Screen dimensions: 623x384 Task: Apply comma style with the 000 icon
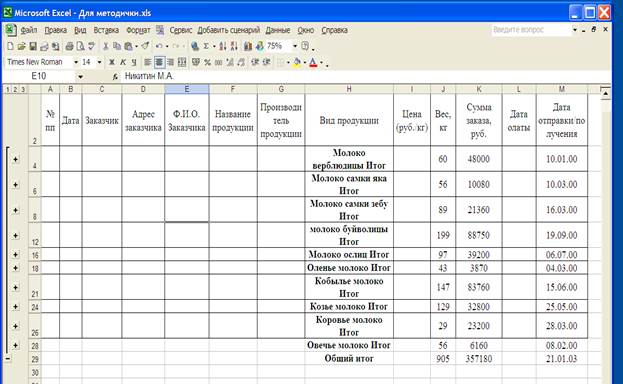(x=218, y=62)
